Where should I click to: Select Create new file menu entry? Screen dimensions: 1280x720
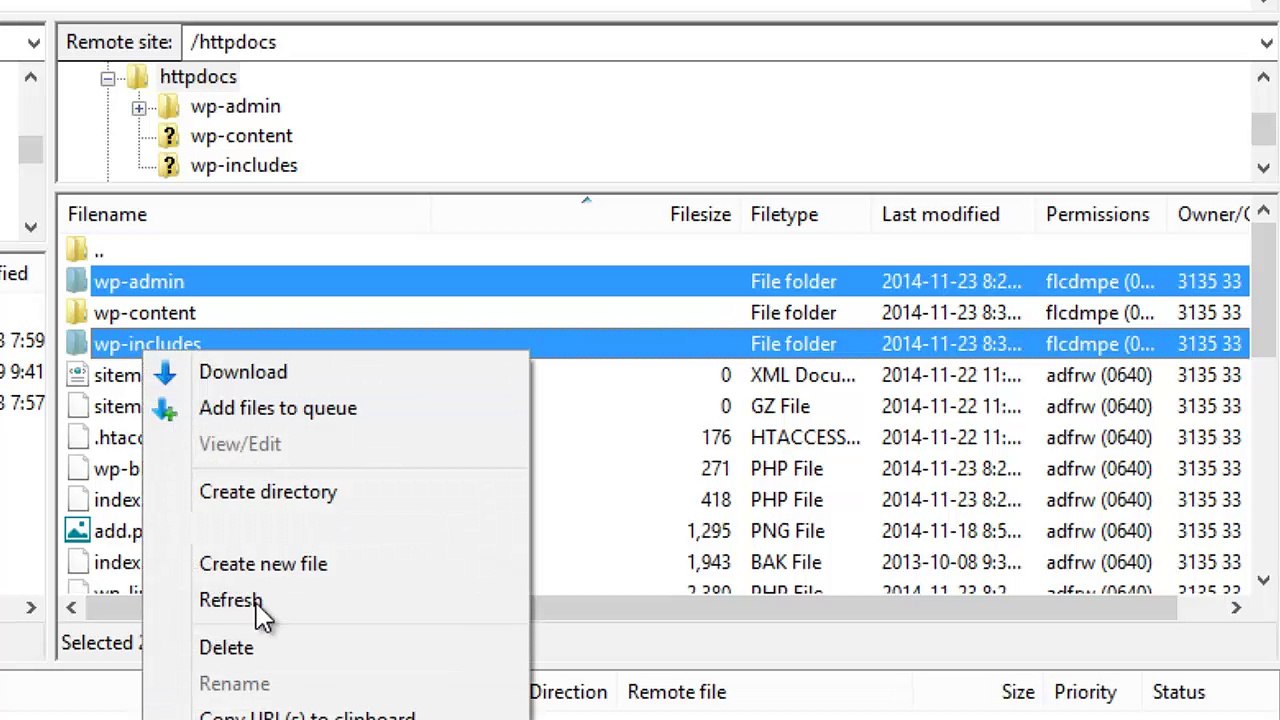tap(263, 564)
